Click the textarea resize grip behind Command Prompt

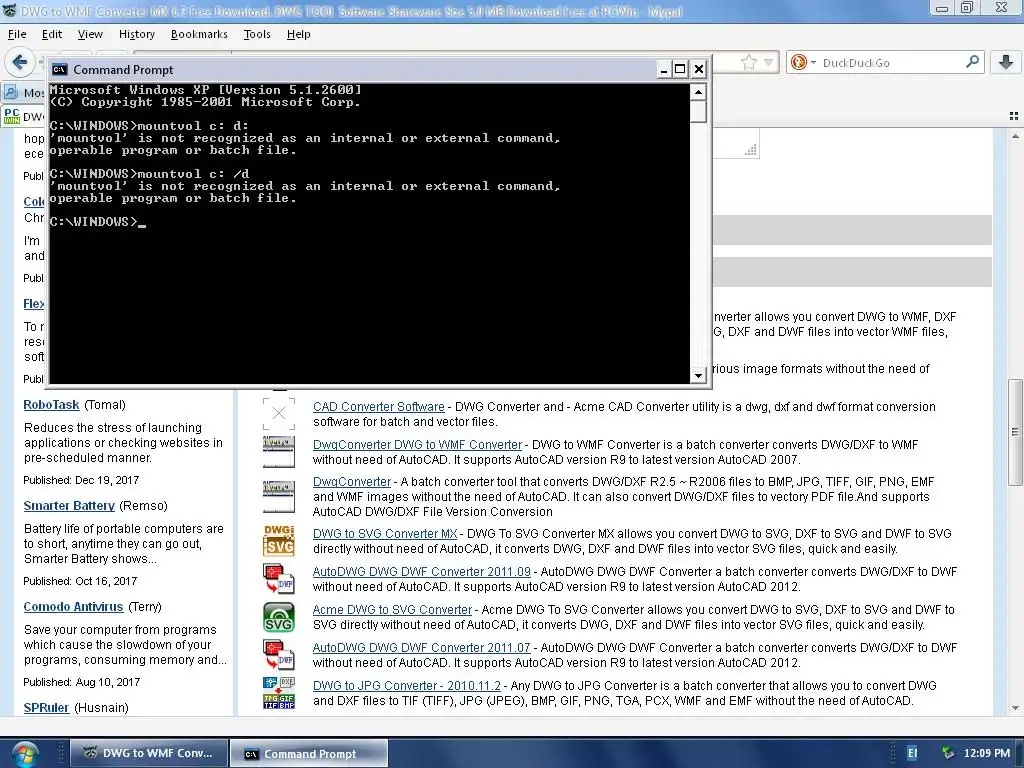tap(751, 150)
